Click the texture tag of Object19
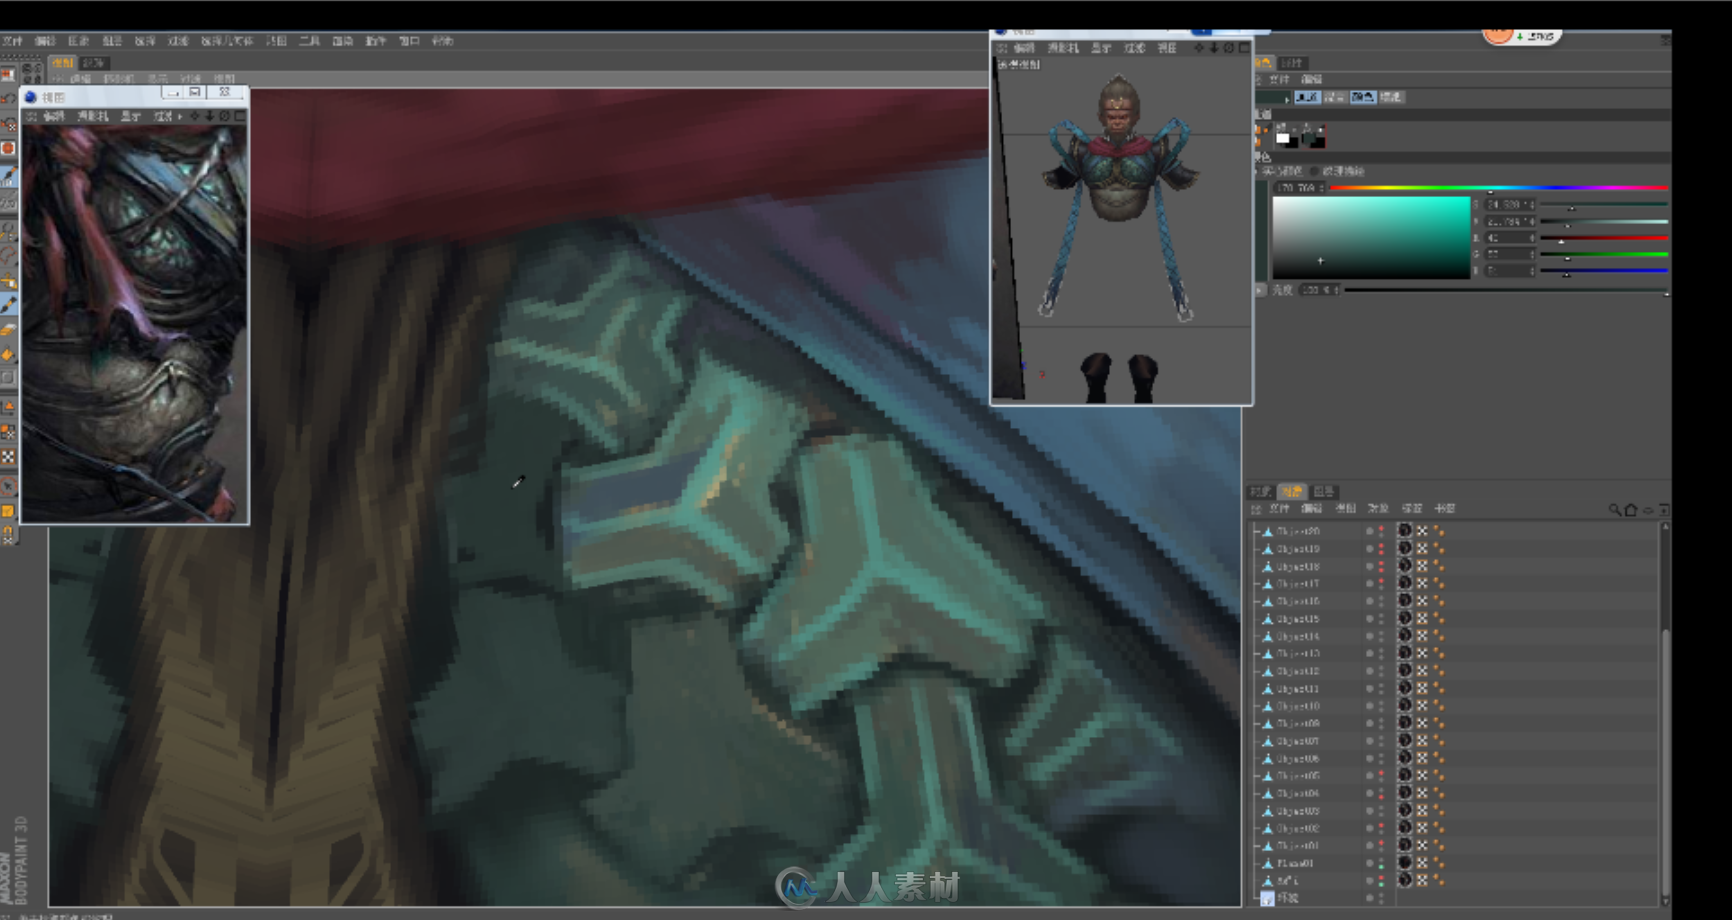1732x920 pixels. [1405, 548]
